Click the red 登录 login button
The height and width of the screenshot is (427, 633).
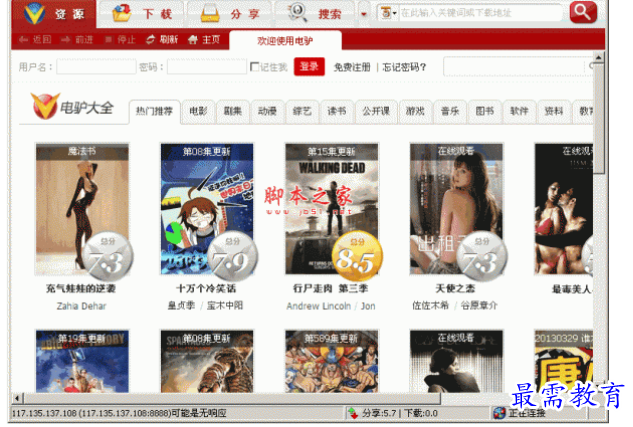(309, 67)
